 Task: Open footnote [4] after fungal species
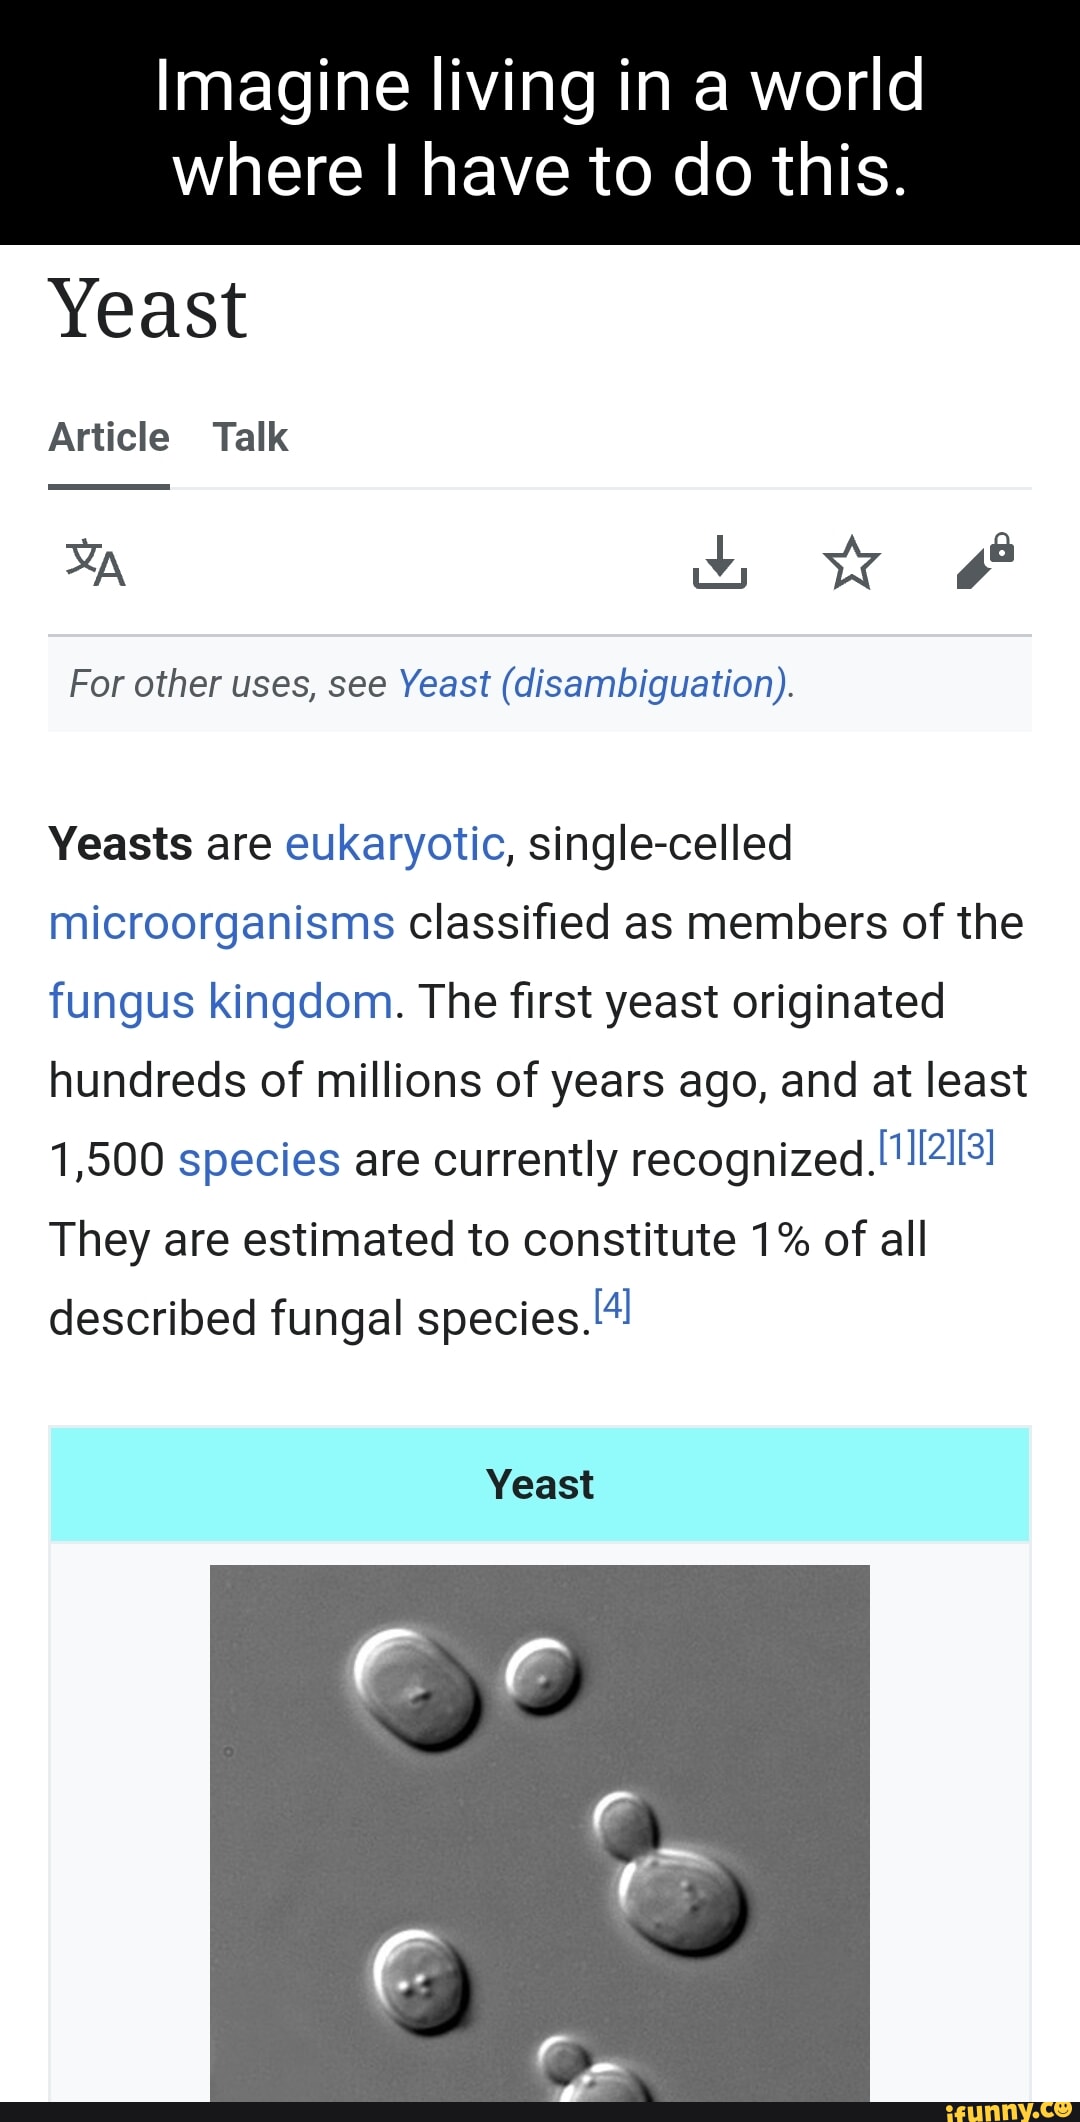[611, 1306]
